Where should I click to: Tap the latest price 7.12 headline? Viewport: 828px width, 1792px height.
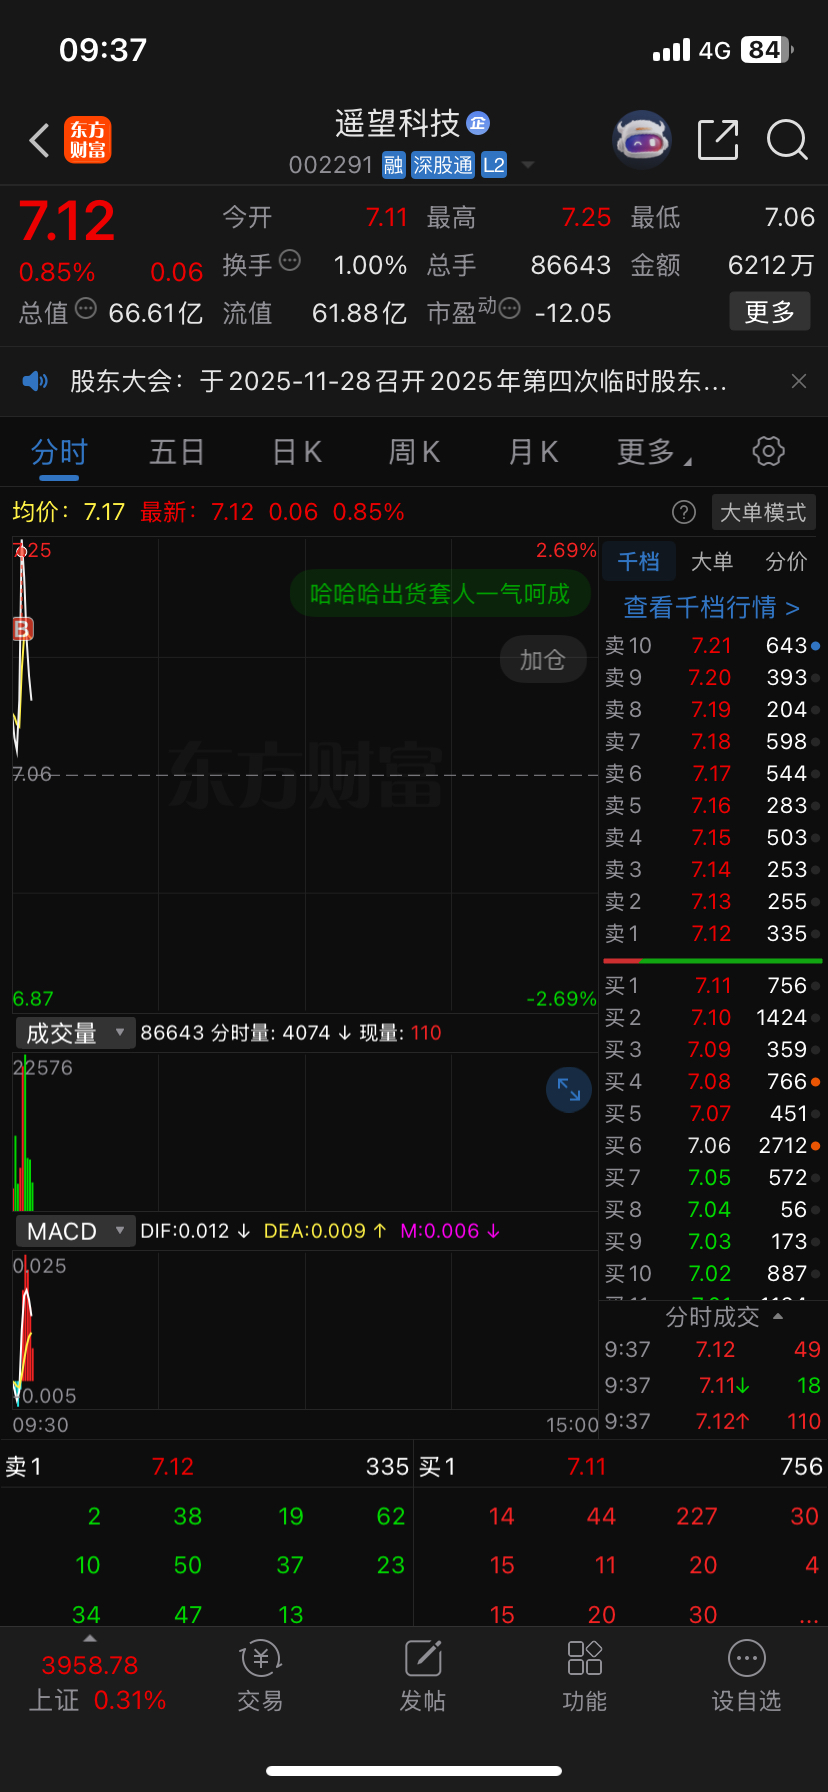[x=67, y=221]
